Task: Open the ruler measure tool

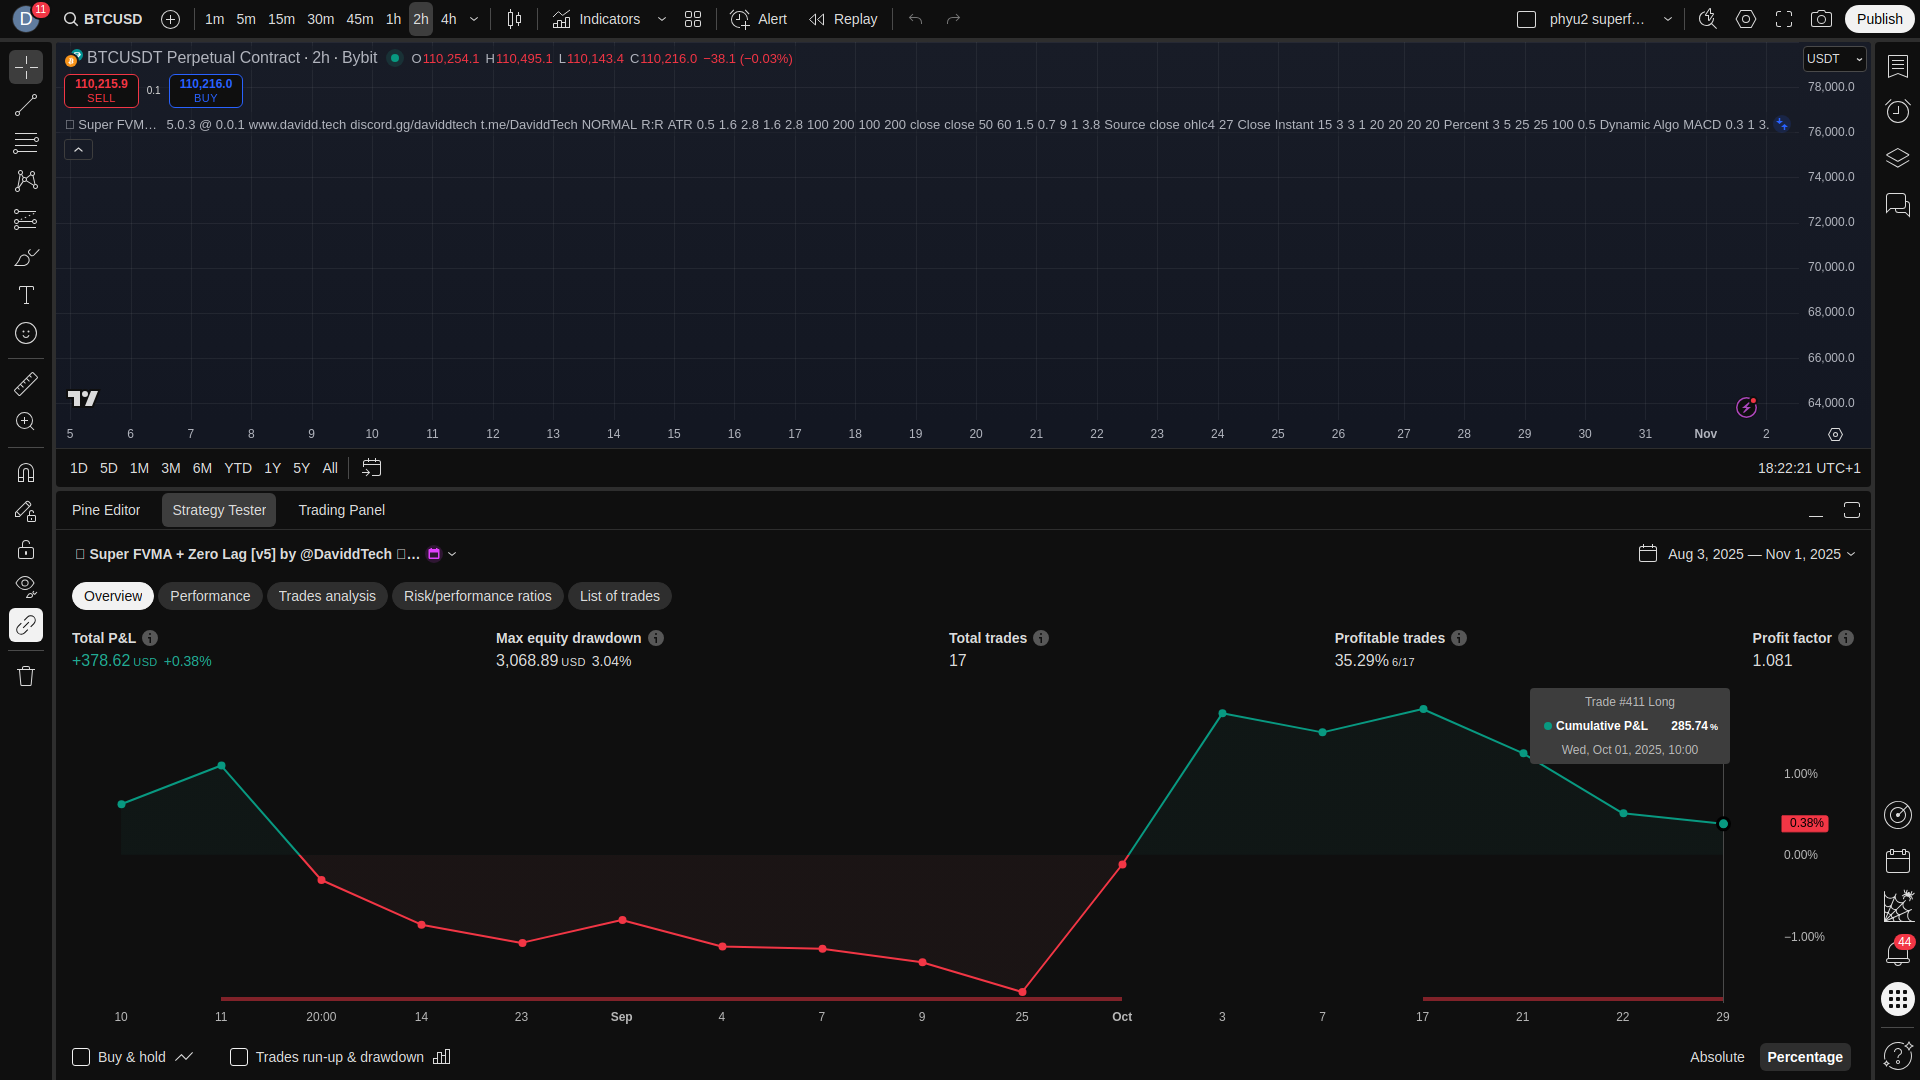Action: (x=26, y=384)
